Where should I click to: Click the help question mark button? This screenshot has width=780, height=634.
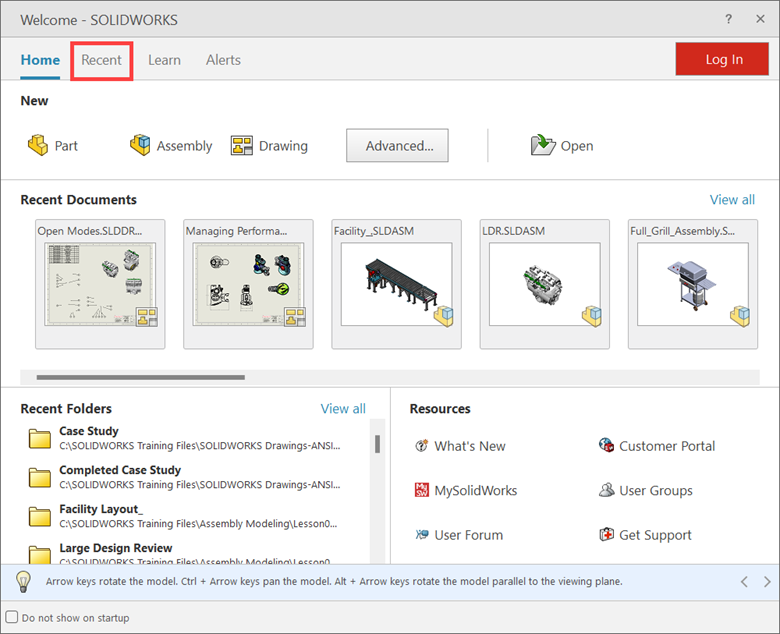[x=728, y=19]
